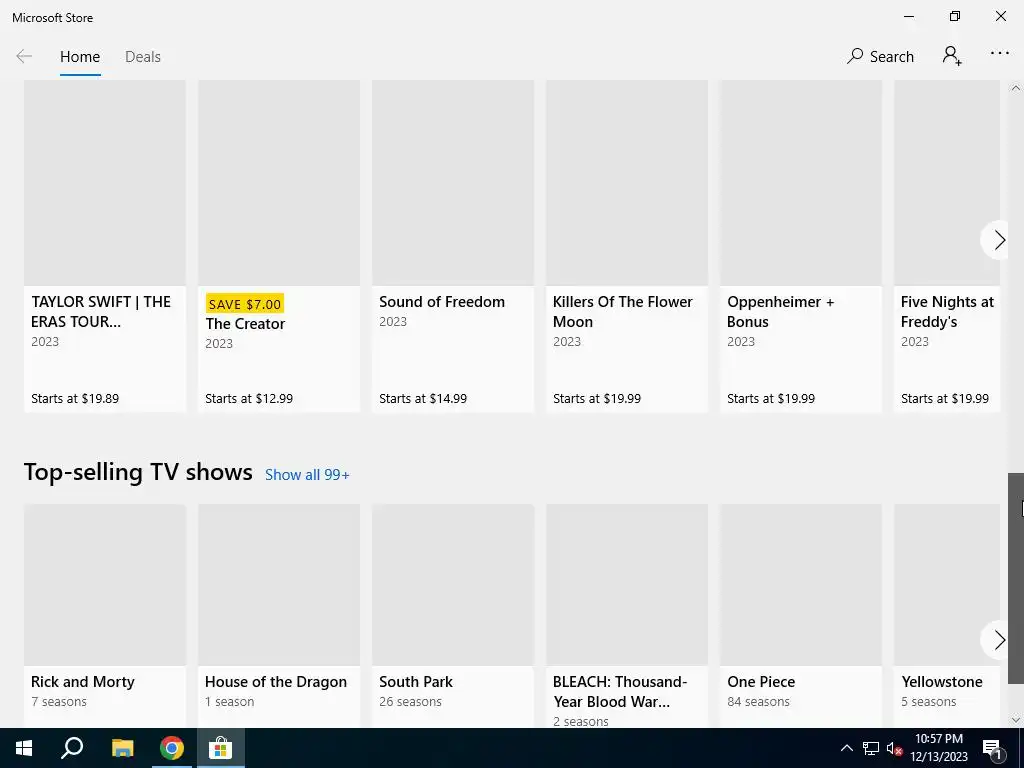
Task: Click 'Starts at $19.89' price
Action: (x=75, y=398)
